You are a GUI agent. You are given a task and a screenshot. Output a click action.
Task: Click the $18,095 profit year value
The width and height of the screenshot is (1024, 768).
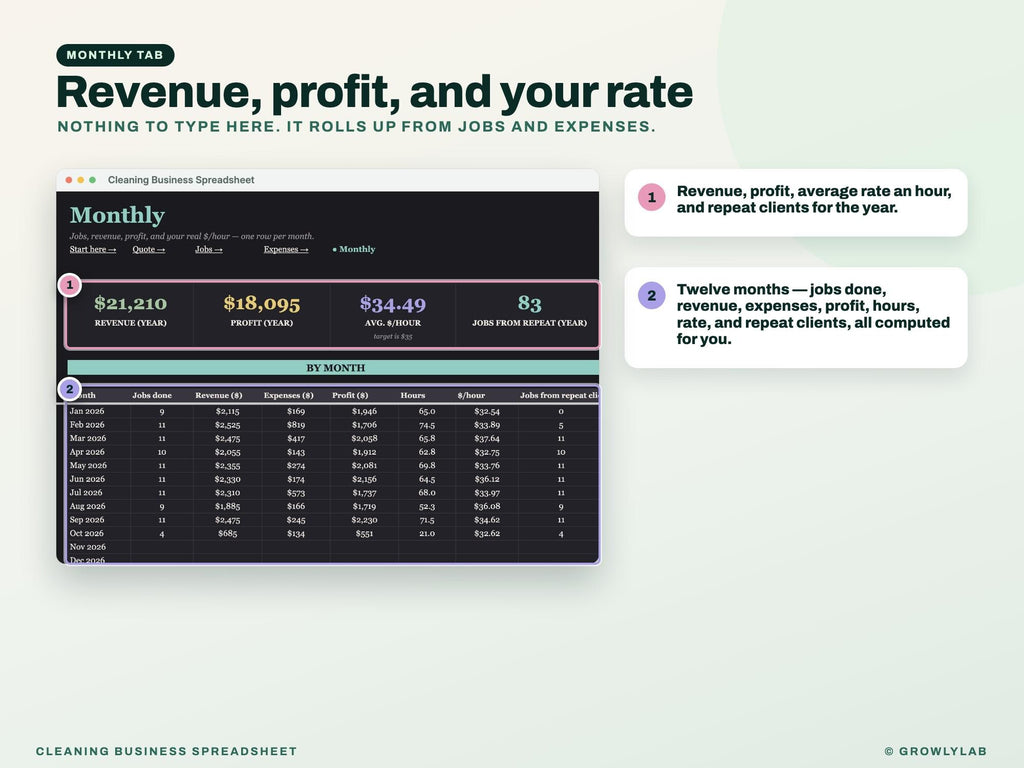262,303
